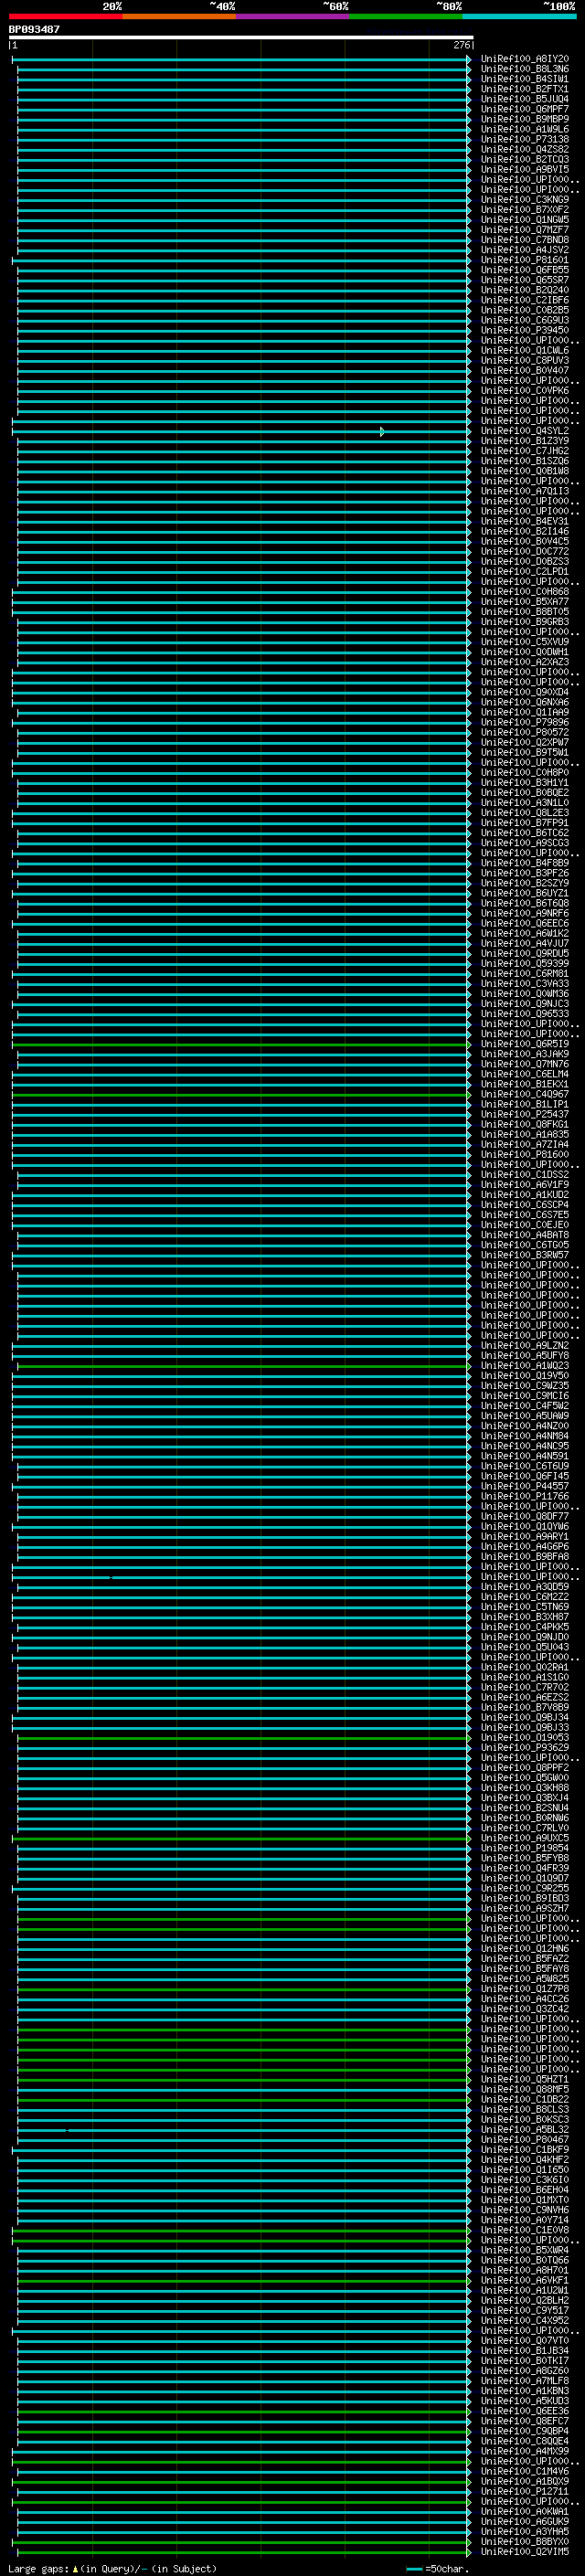Image resolution: width=585 pixels, height=2576 pixels.
Task: Click UniRef100_A6VKF1 hit name
Action: click(x=525, y=2280)
